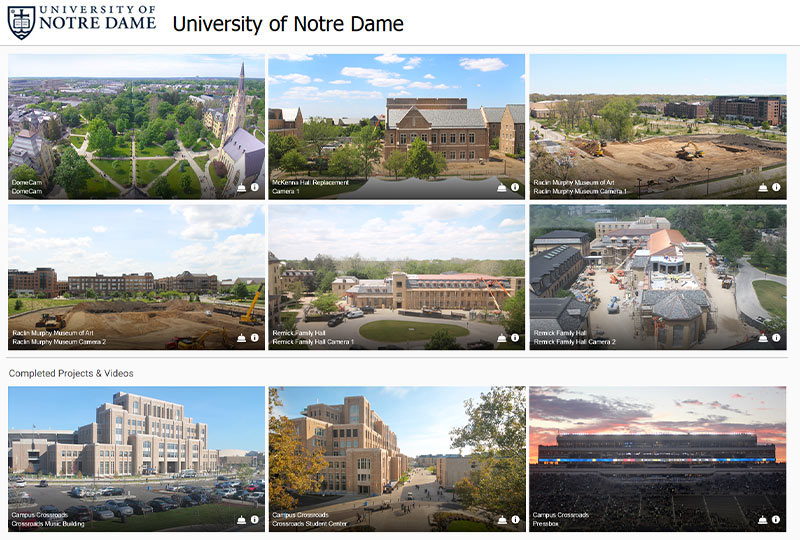Click "Crossroads Music Building" caption

[48, 524]
